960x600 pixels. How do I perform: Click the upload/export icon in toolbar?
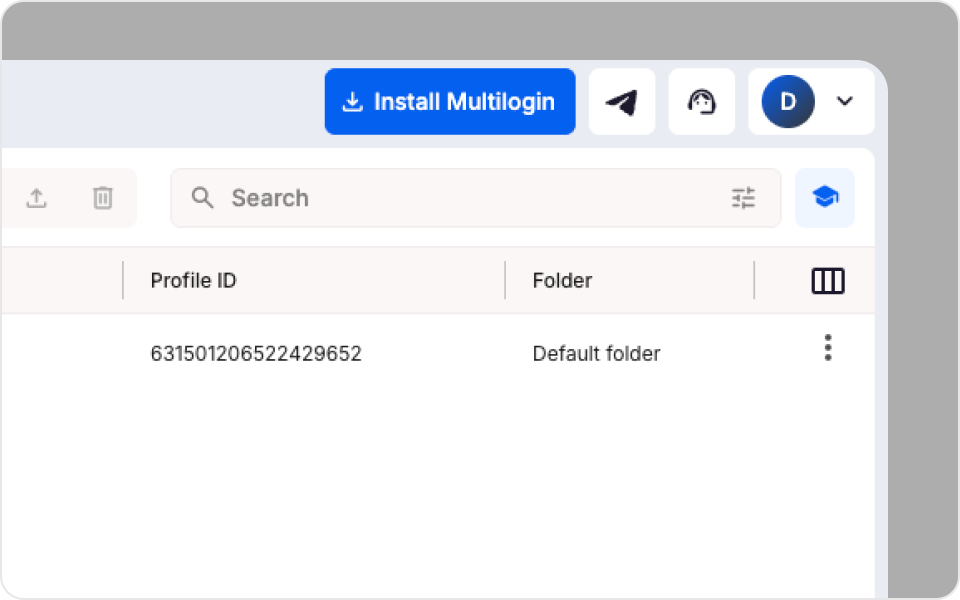37,198
